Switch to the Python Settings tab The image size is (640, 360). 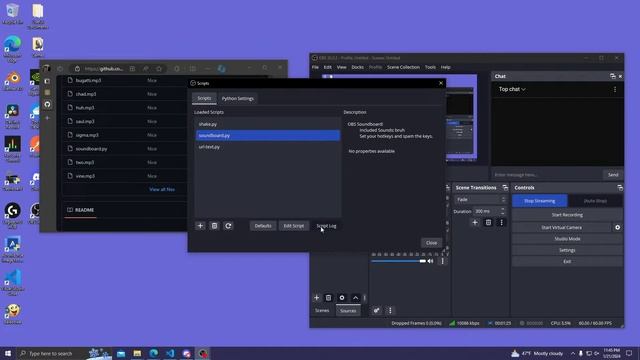click(238, 98)
